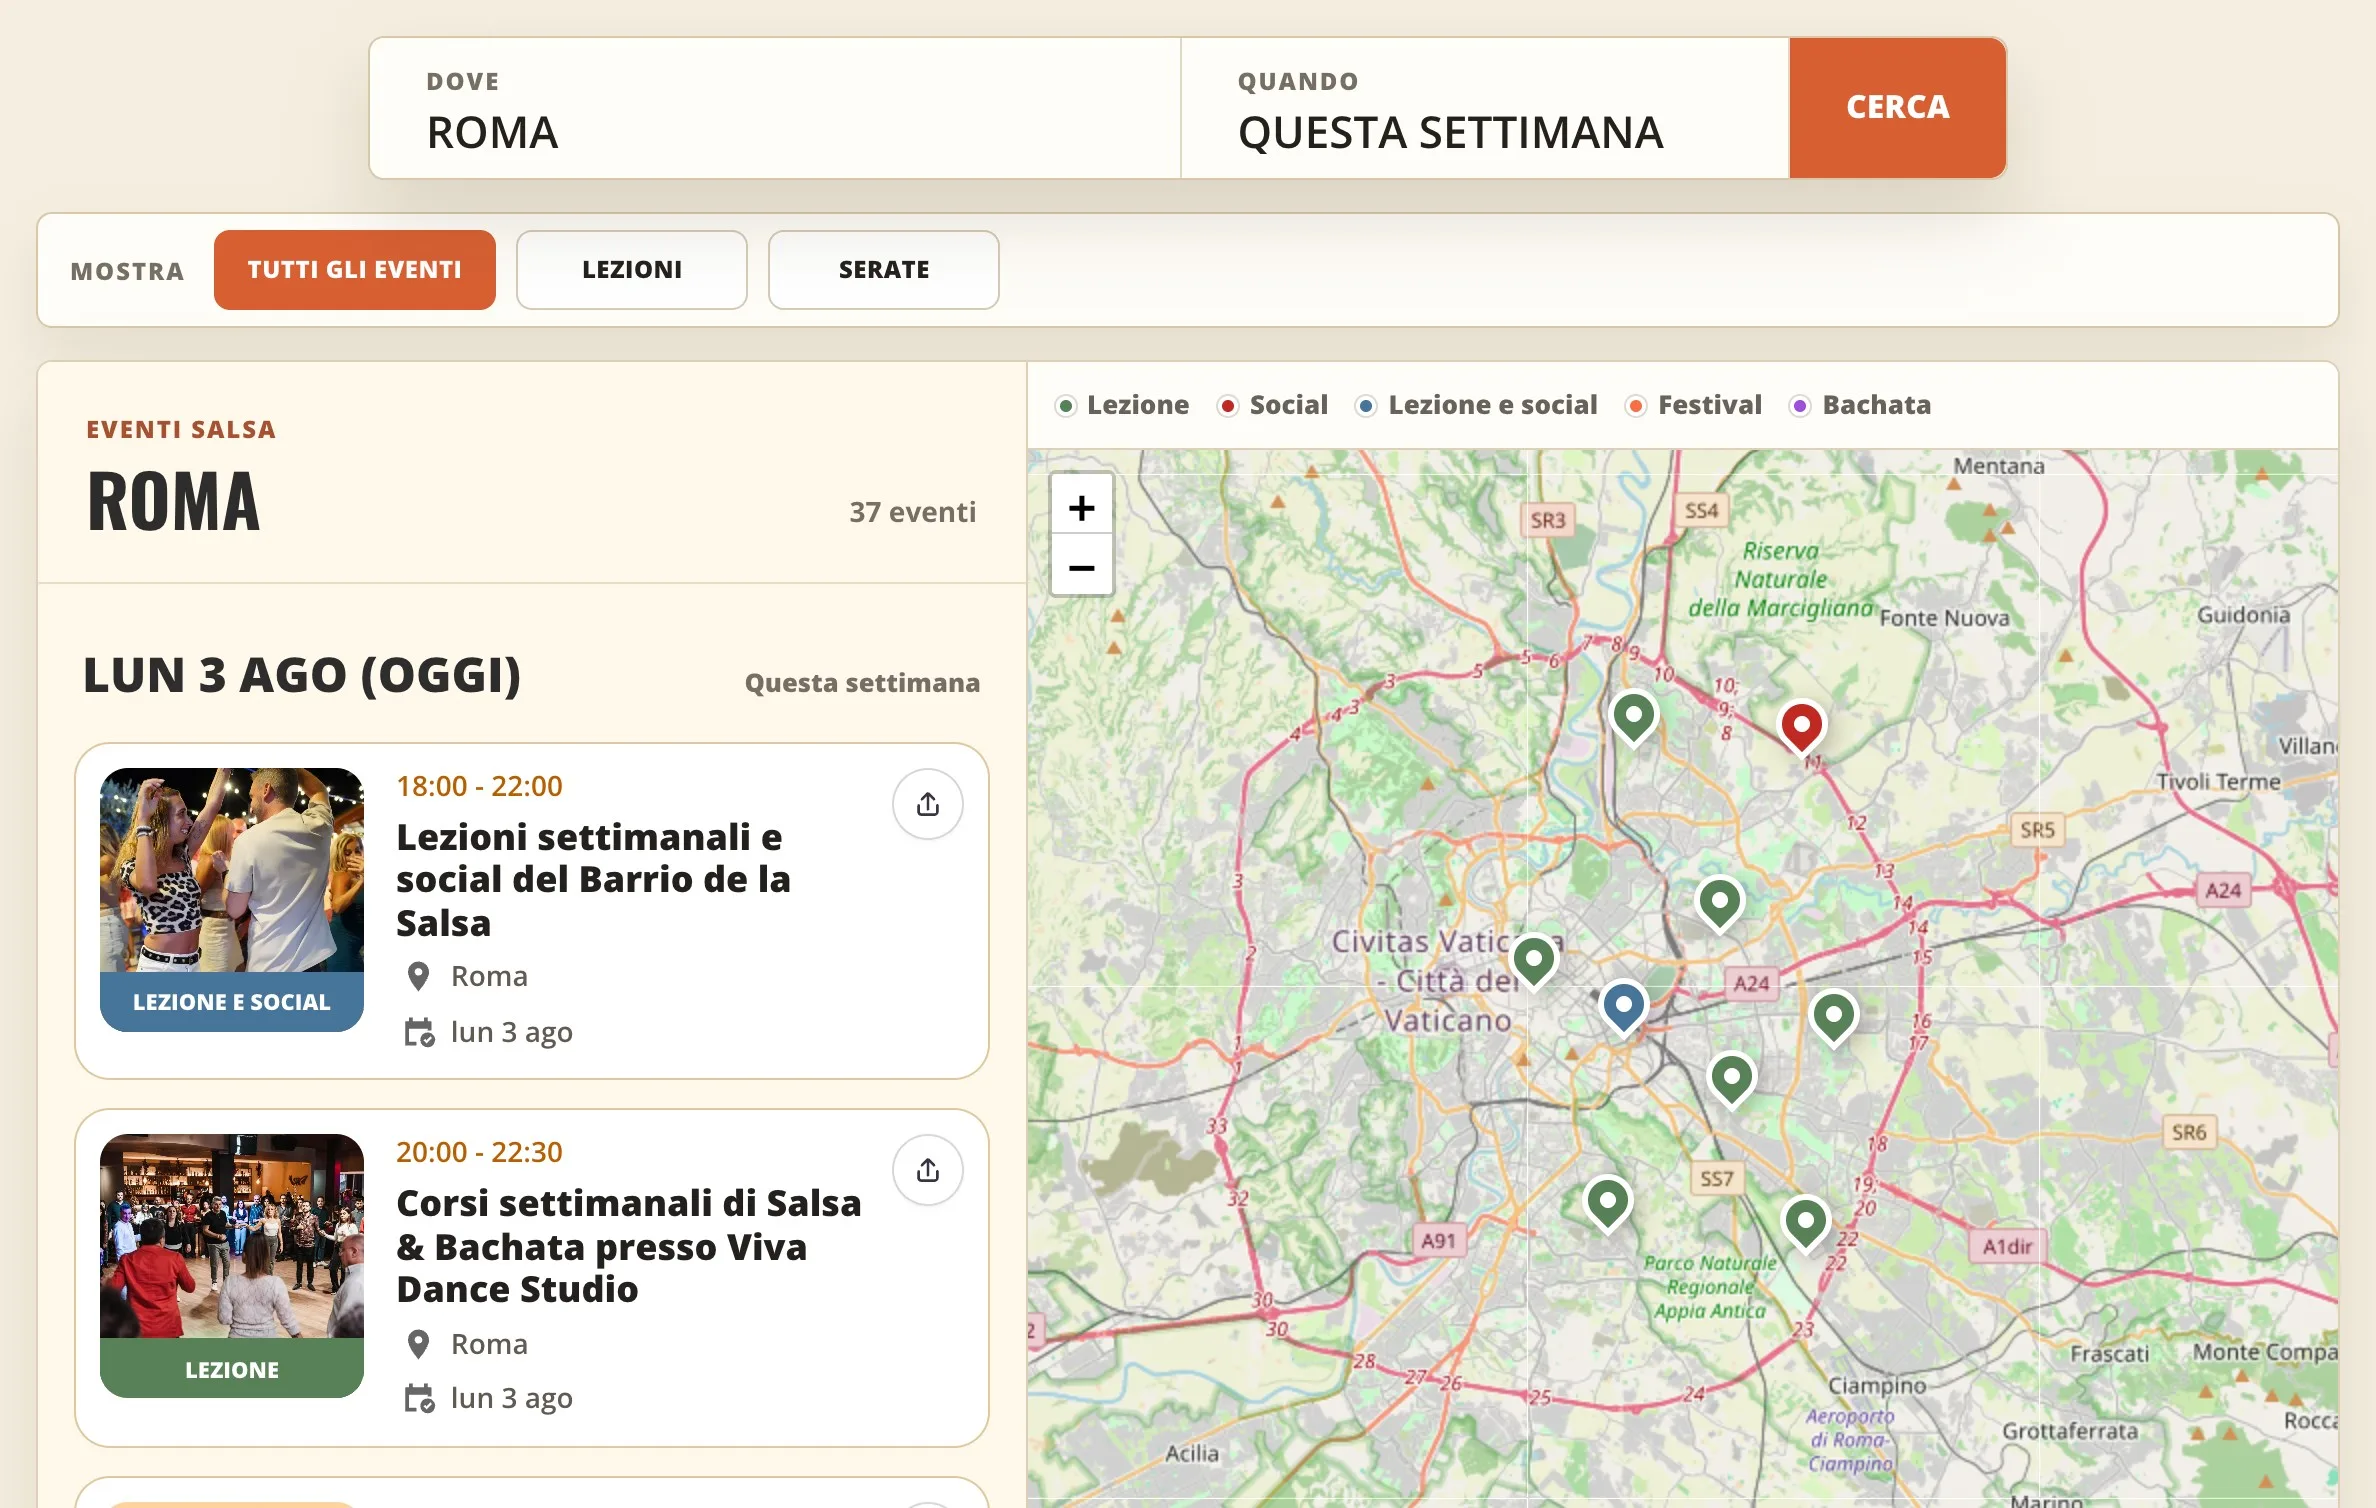
Task: Click the LEZIONE E SOCIAL badge
Action: [232, 1002]
